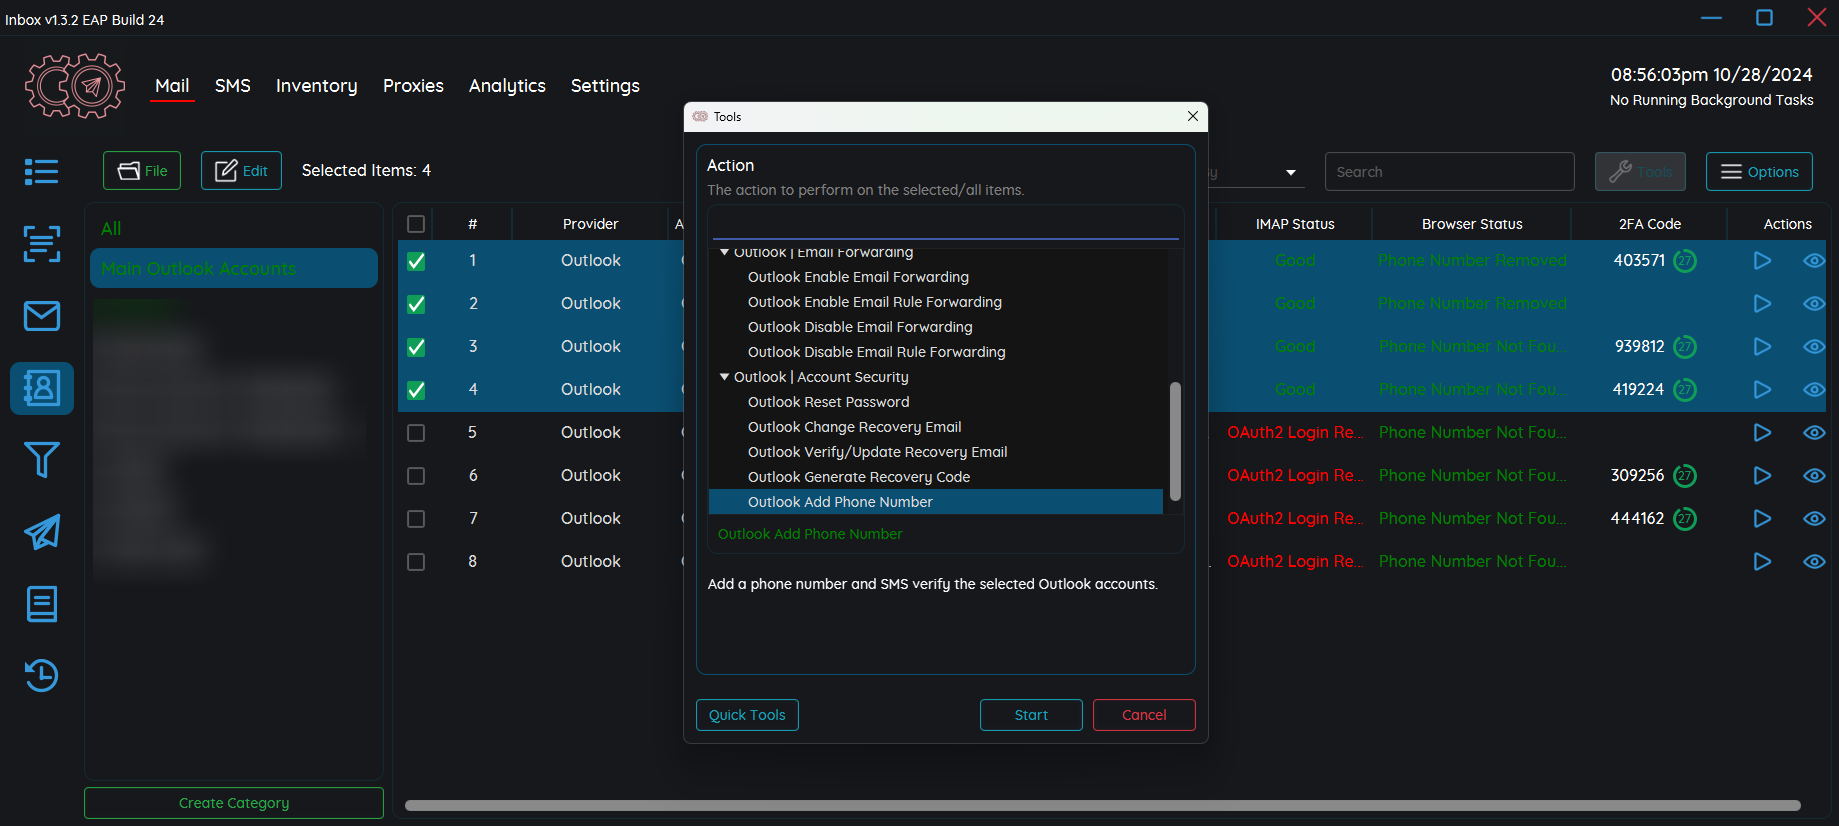Run the play action for row 6
This screenshot has height=826, width=1839.
1762,476
